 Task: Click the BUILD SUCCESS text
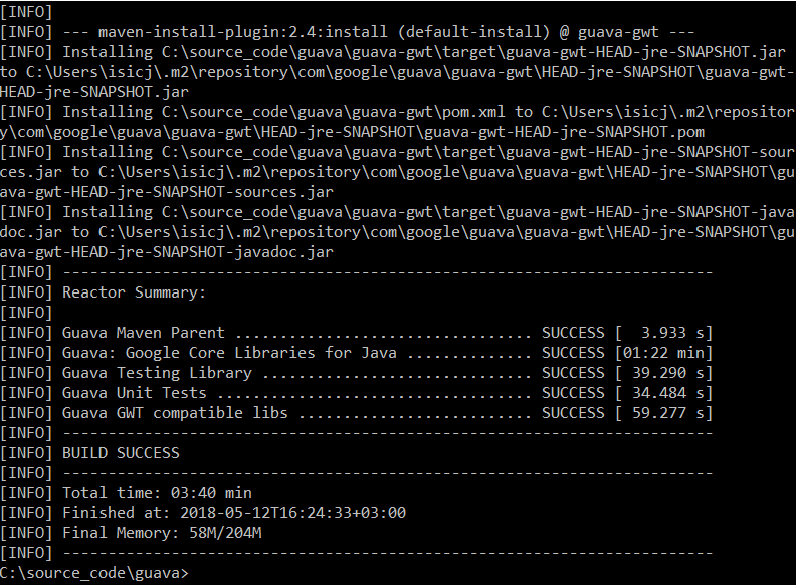click(x=121, y=453)
